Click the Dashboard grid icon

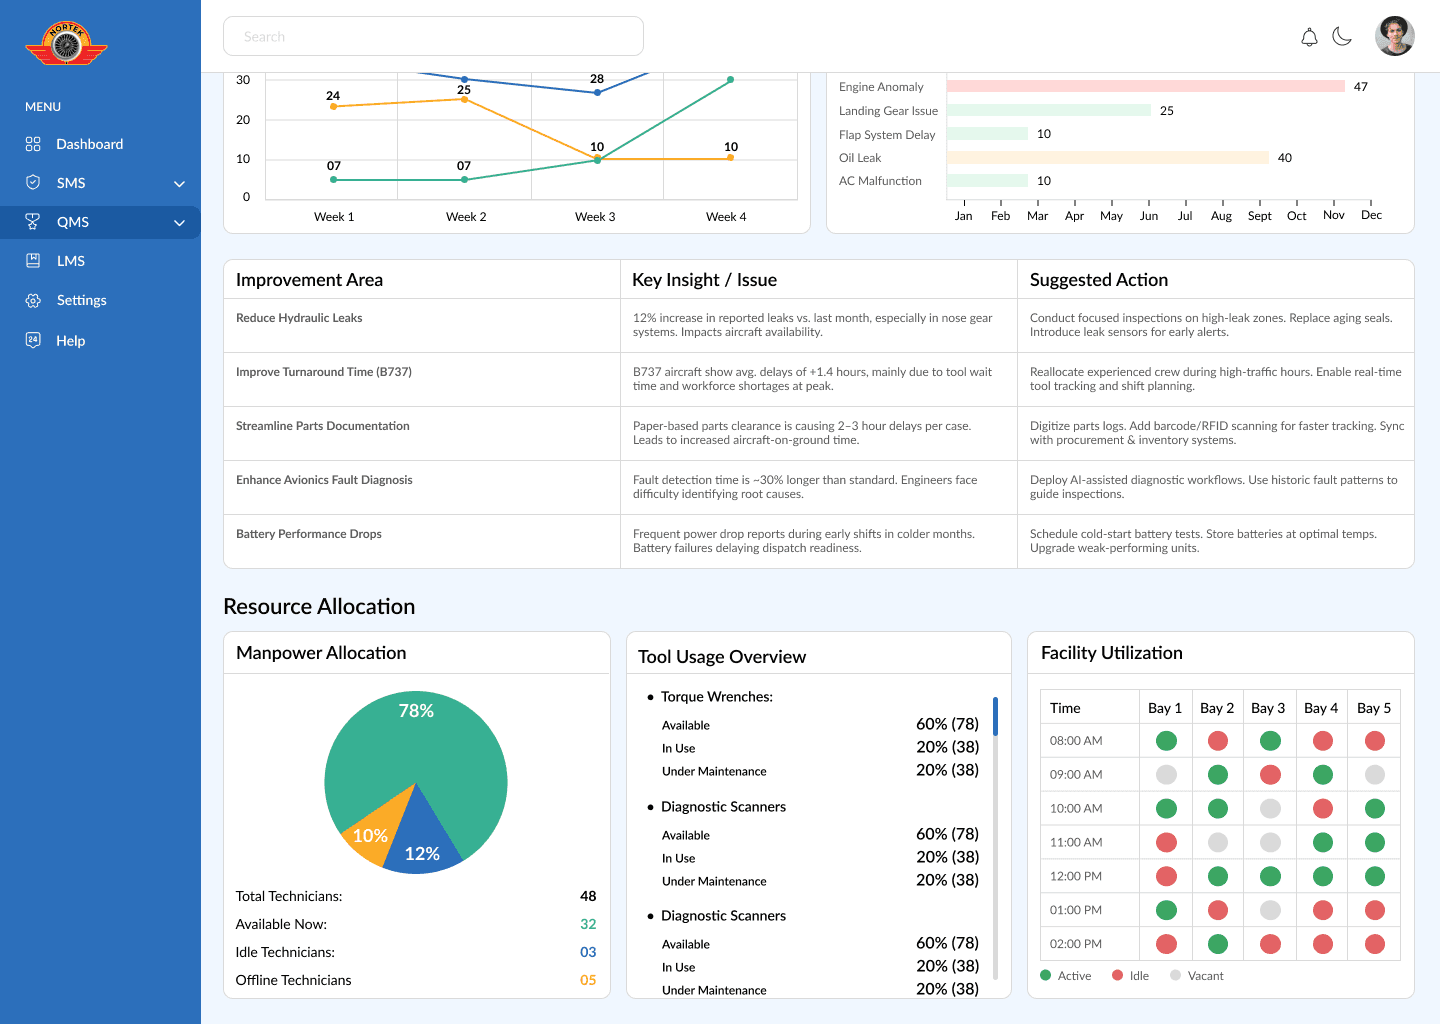33,144
